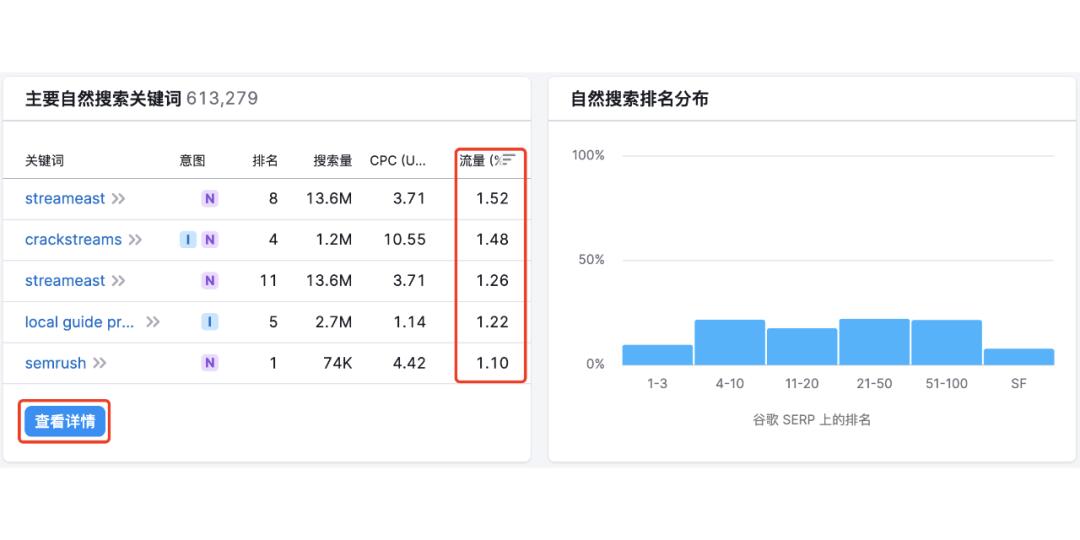1080x540 pixels.
Task: Click the 21-50 ranking bar in chart
Action: tap(874, 342)
